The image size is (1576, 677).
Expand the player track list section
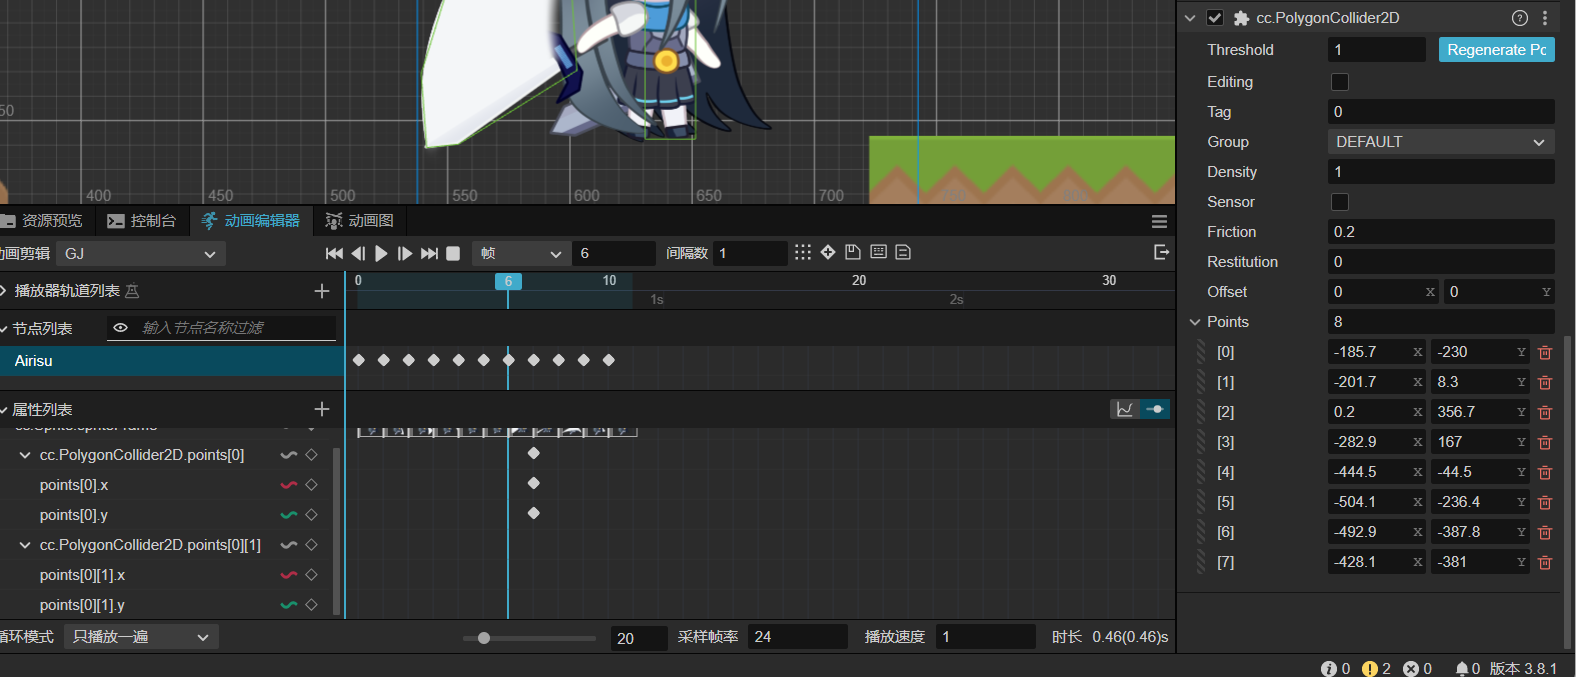pyautogui.click(x=4, y=291)
